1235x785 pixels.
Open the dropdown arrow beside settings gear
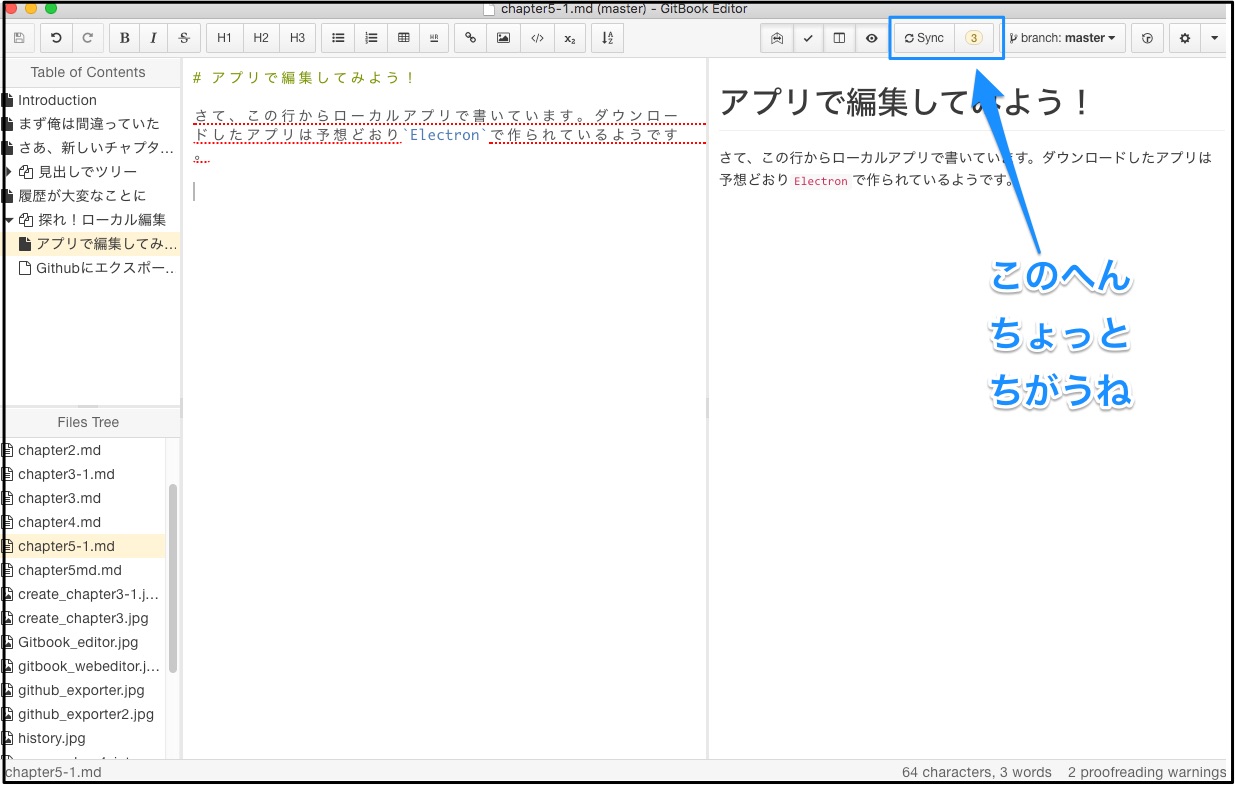coord(1214,38)
